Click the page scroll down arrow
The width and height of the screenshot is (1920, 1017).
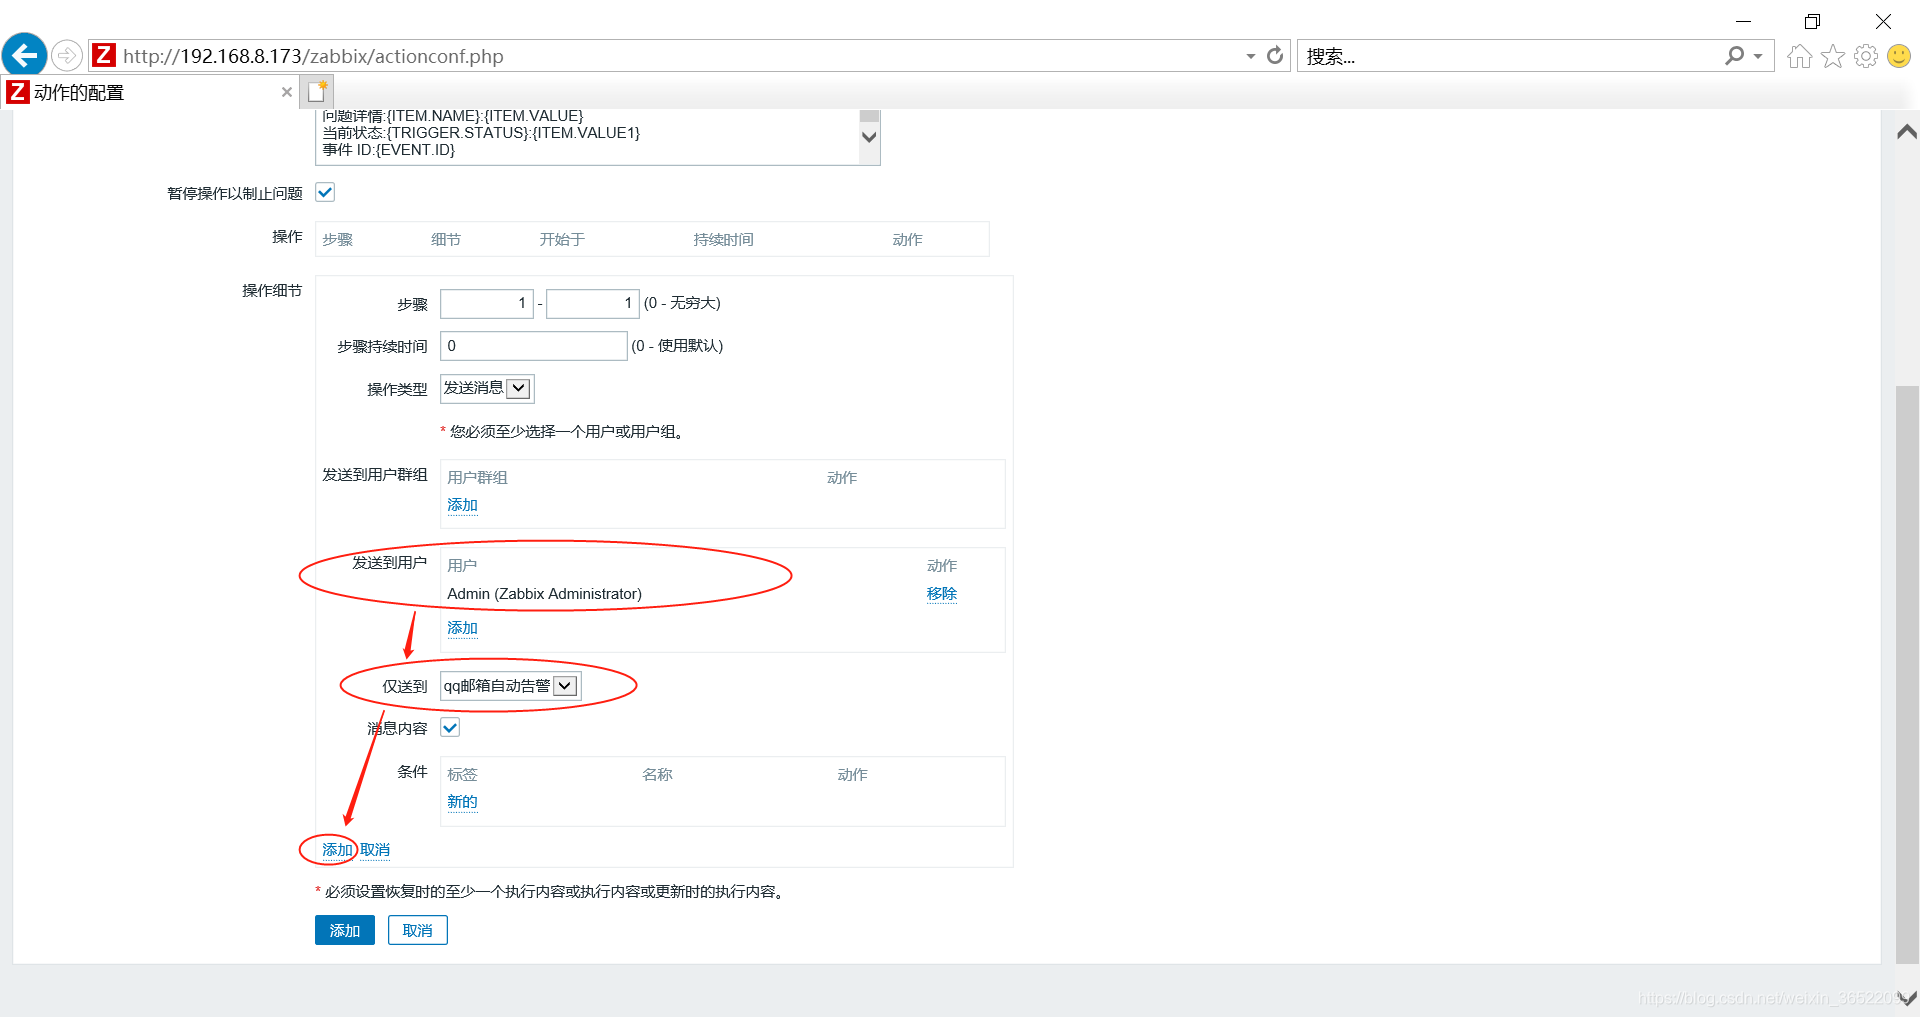click(x=1907, y=999)
